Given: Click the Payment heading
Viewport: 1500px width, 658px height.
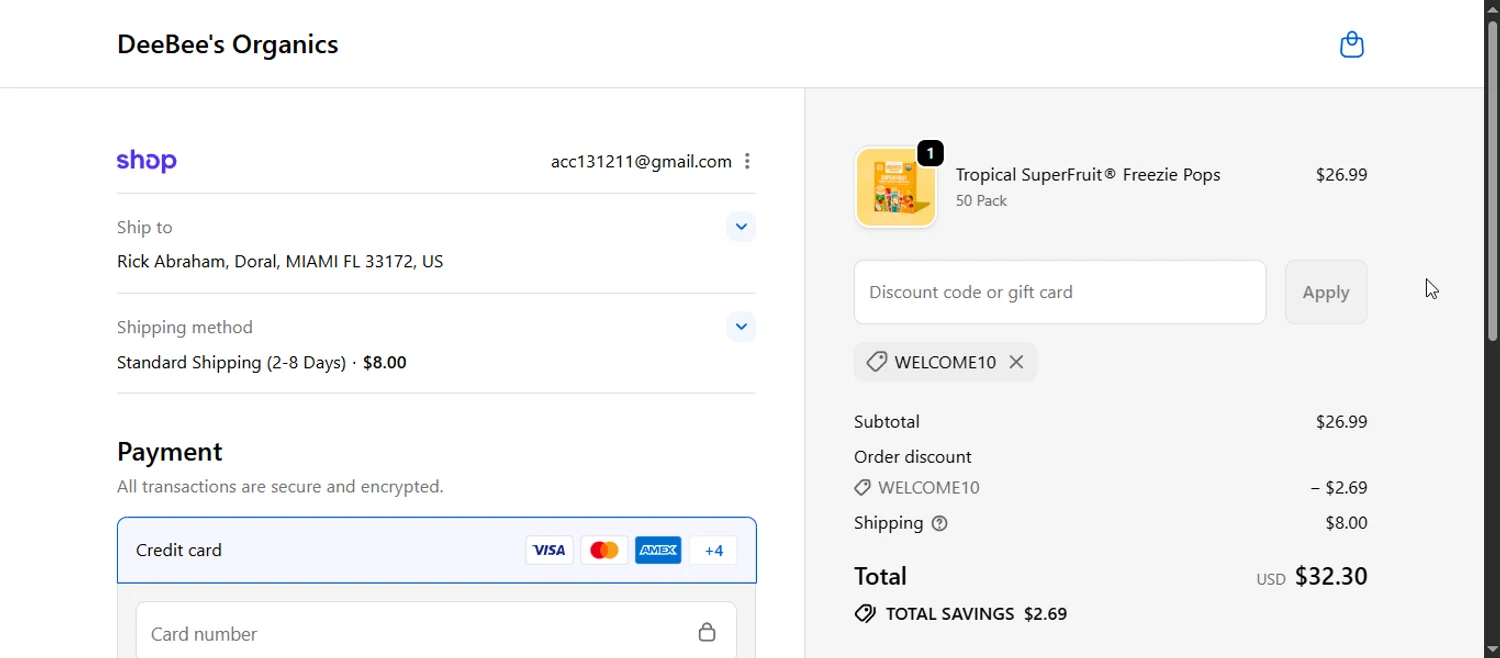Looking at the screenshot, I should pos(170,451).
